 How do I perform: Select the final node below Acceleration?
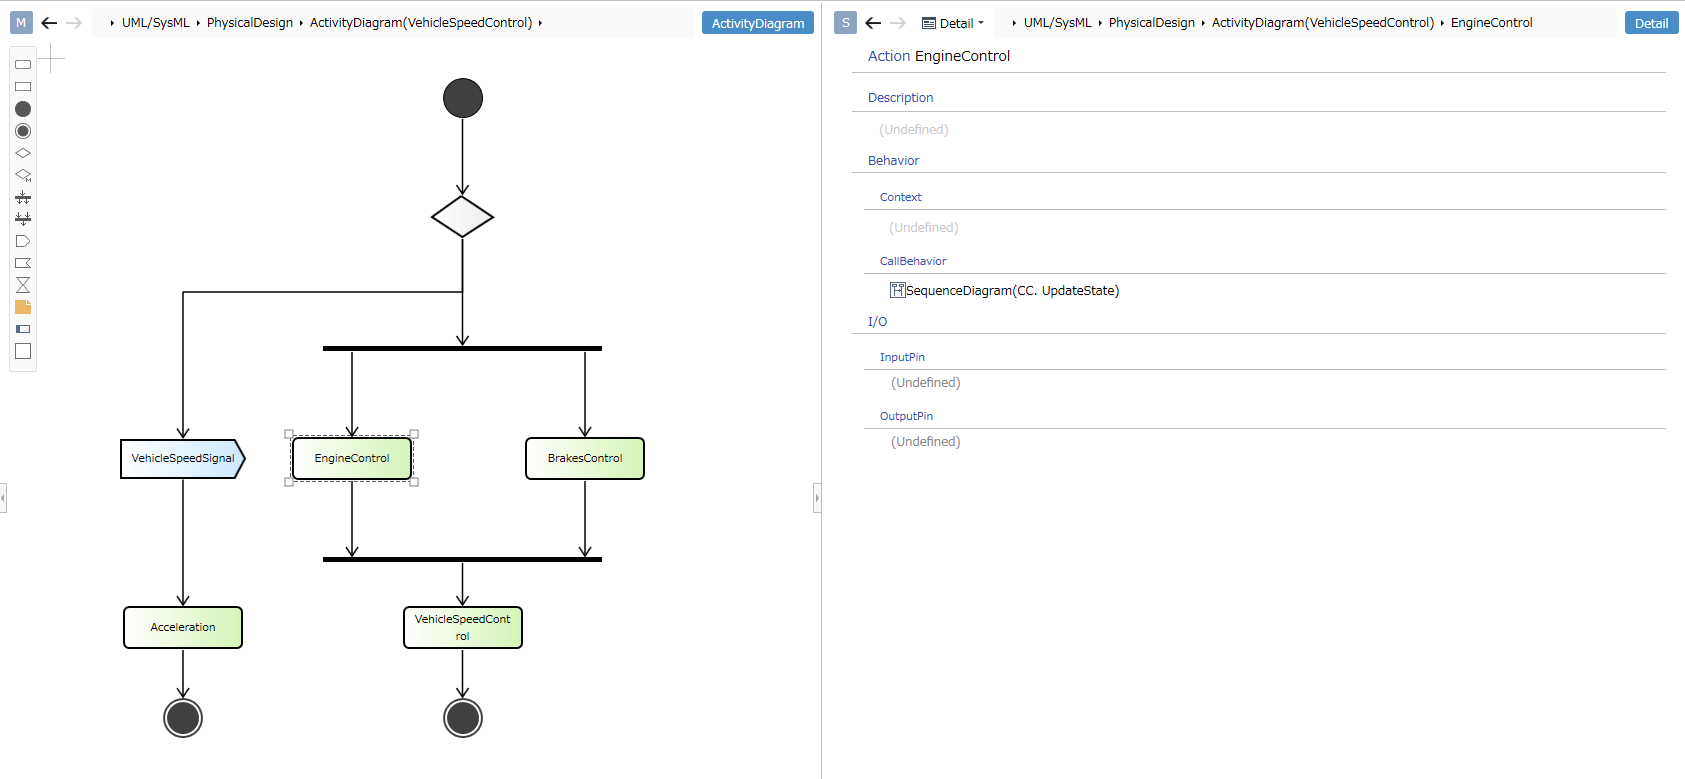[183, 718]
